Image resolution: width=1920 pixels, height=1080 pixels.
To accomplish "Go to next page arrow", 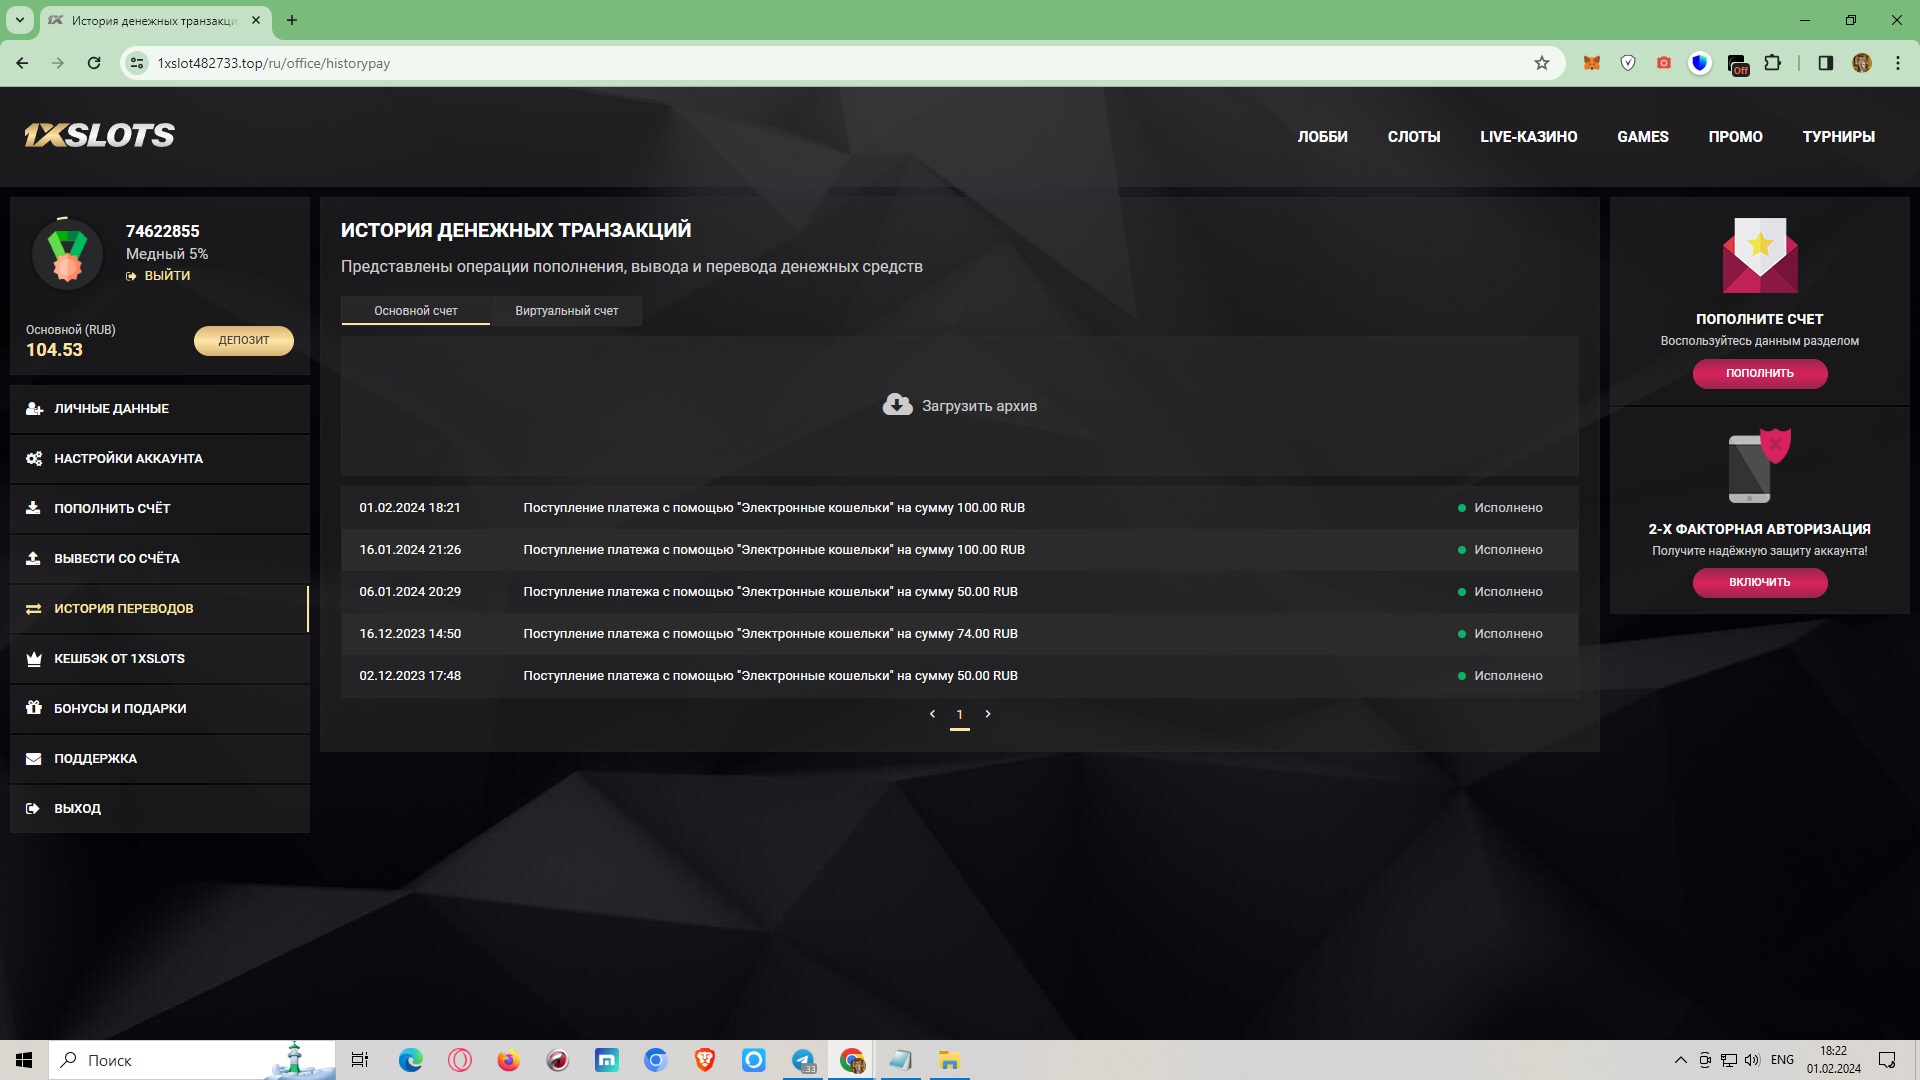I will pos(988,714).
